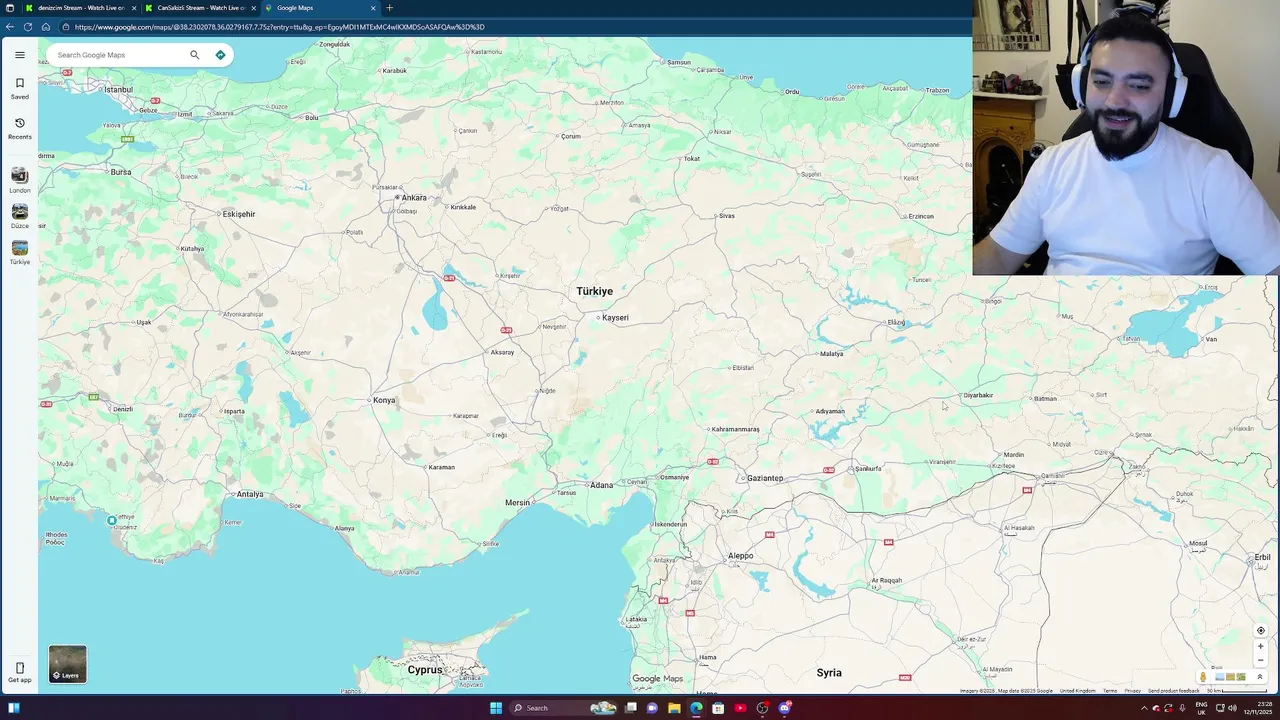Open Microsoft Store from the taskbar

point(718,708)
